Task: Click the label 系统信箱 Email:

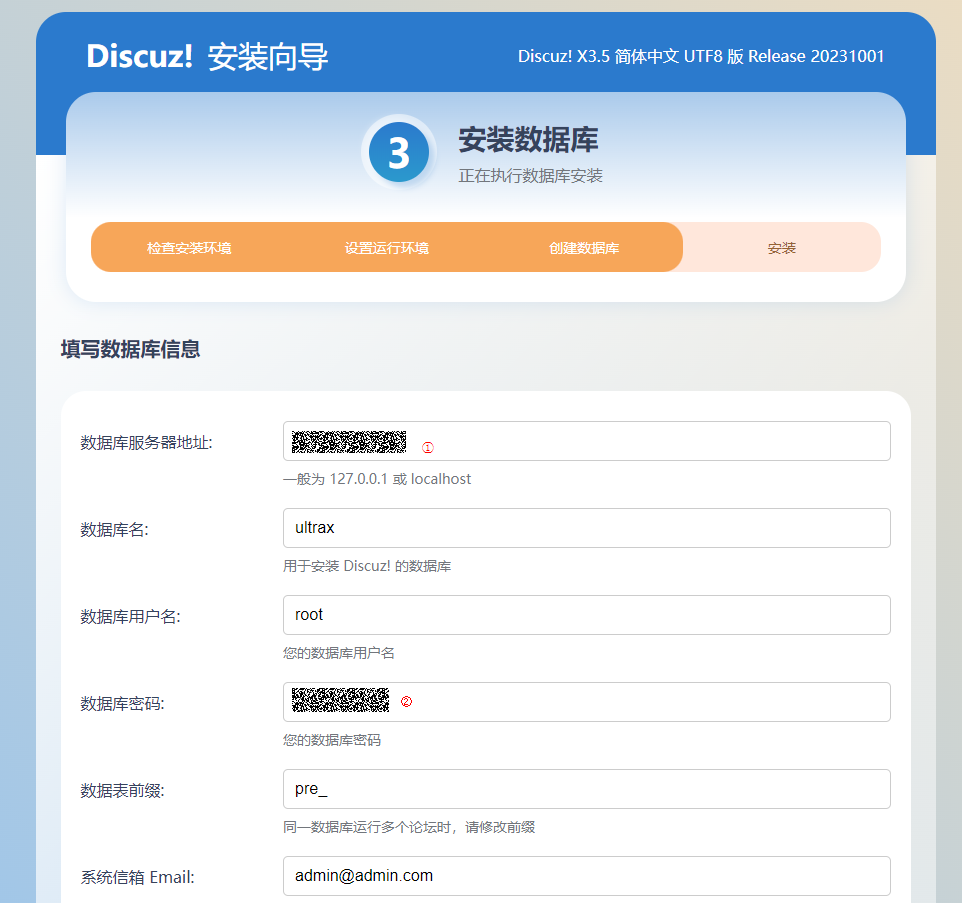Action: [137, 877]
